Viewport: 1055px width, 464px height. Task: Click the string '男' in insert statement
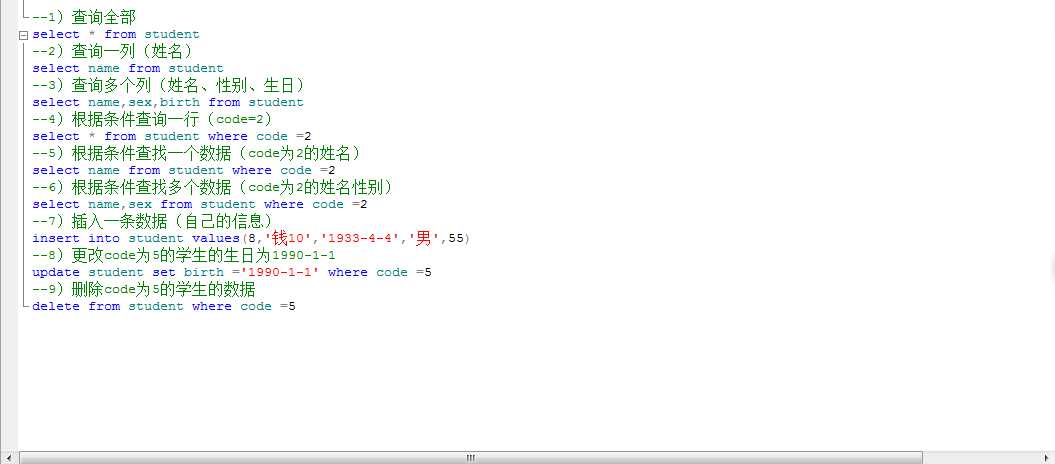coord(425,239)
